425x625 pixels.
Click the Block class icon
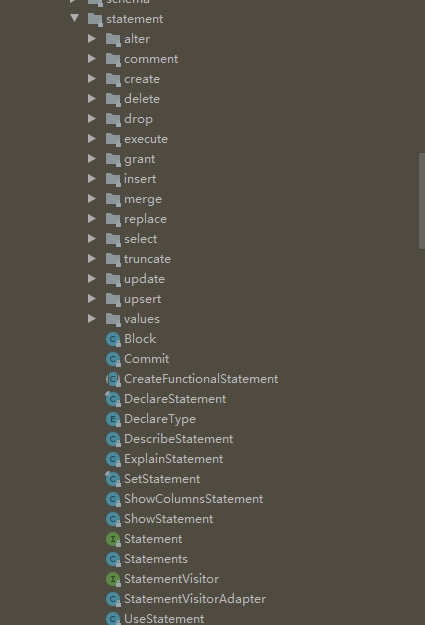(x=113, y=339)
